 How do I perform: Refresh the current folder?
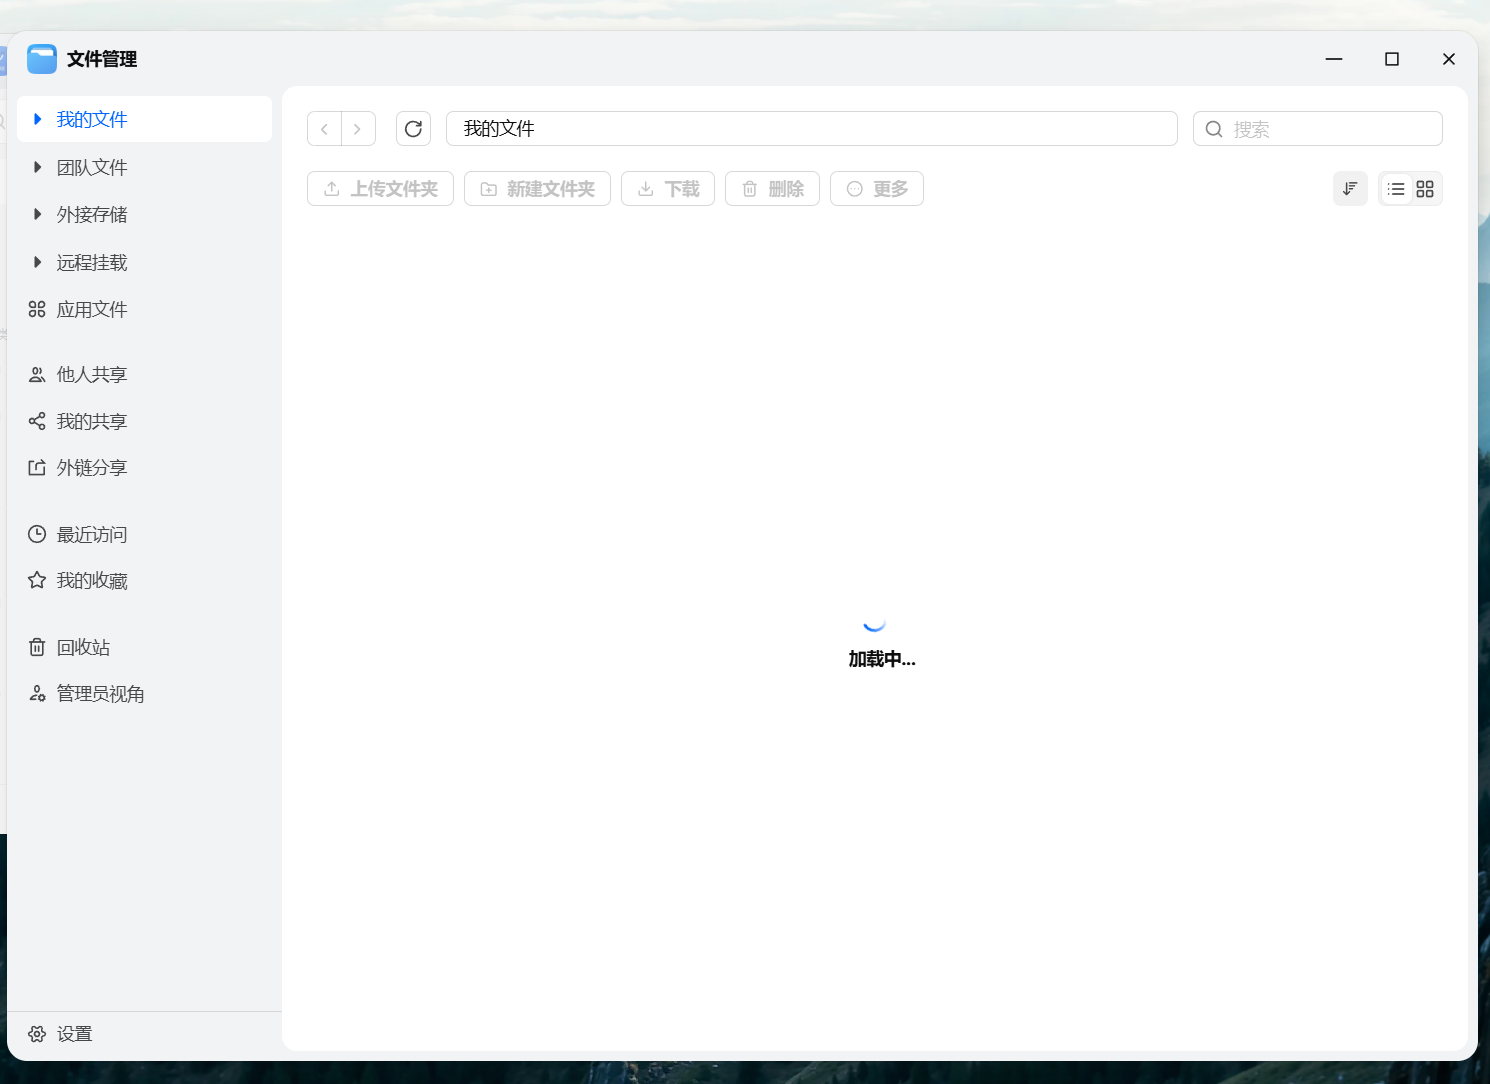tap(413, 128)
